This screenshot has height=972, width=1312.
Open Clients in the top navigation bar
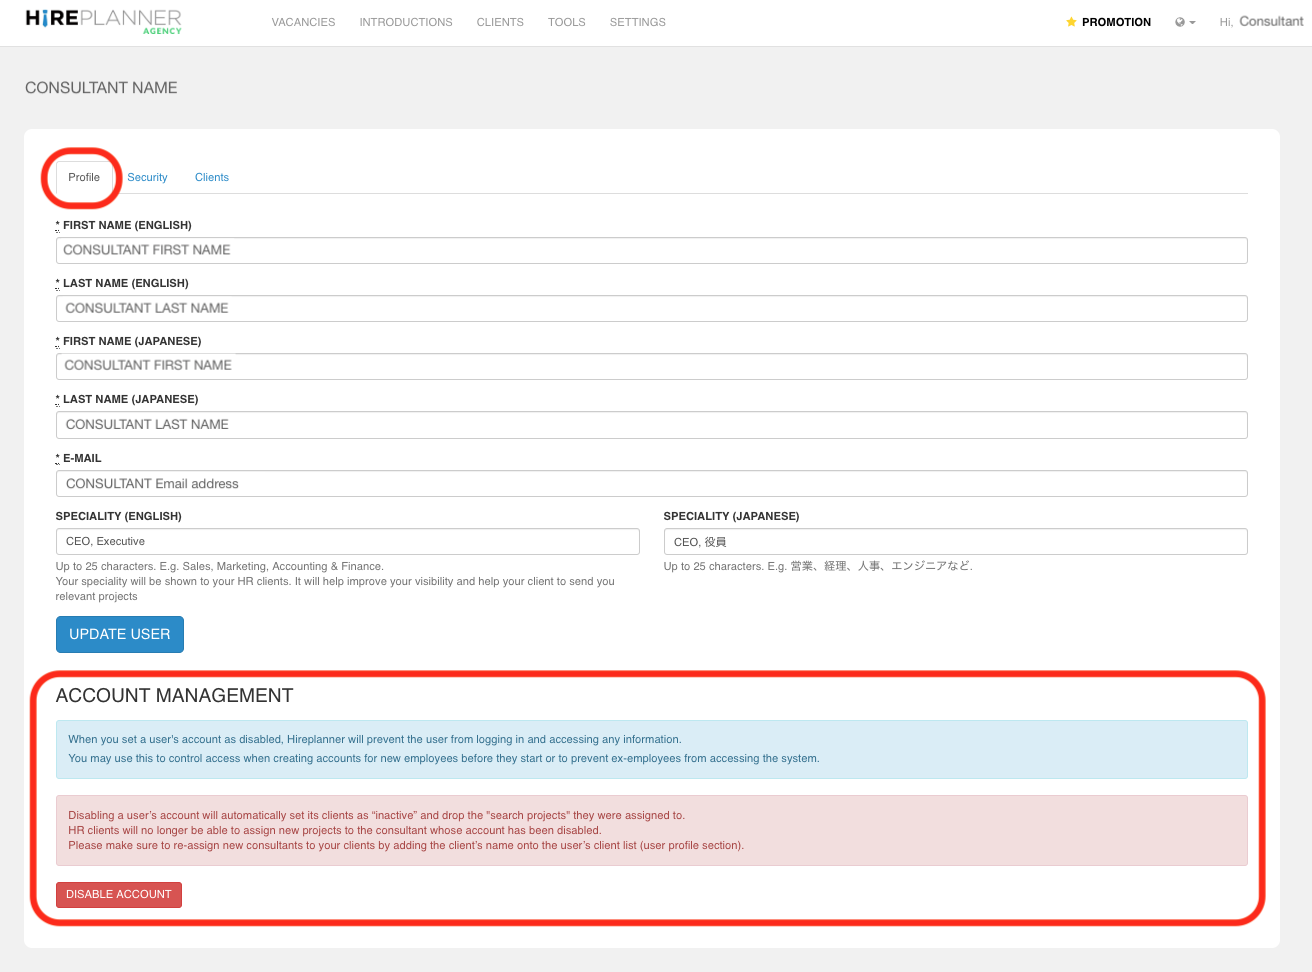click(500, 22)
